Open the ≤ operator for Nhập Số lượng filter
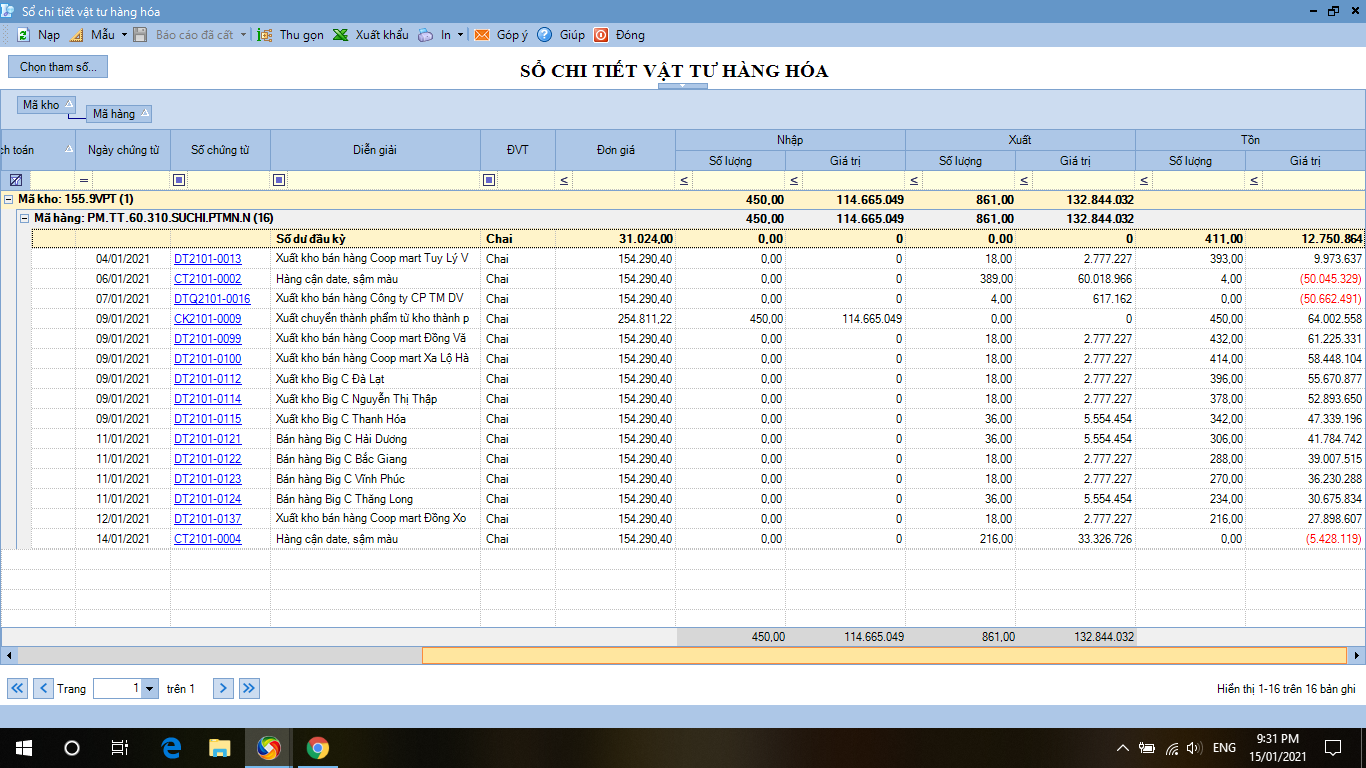Screen dimensions: 1366x768 [684, 180]
